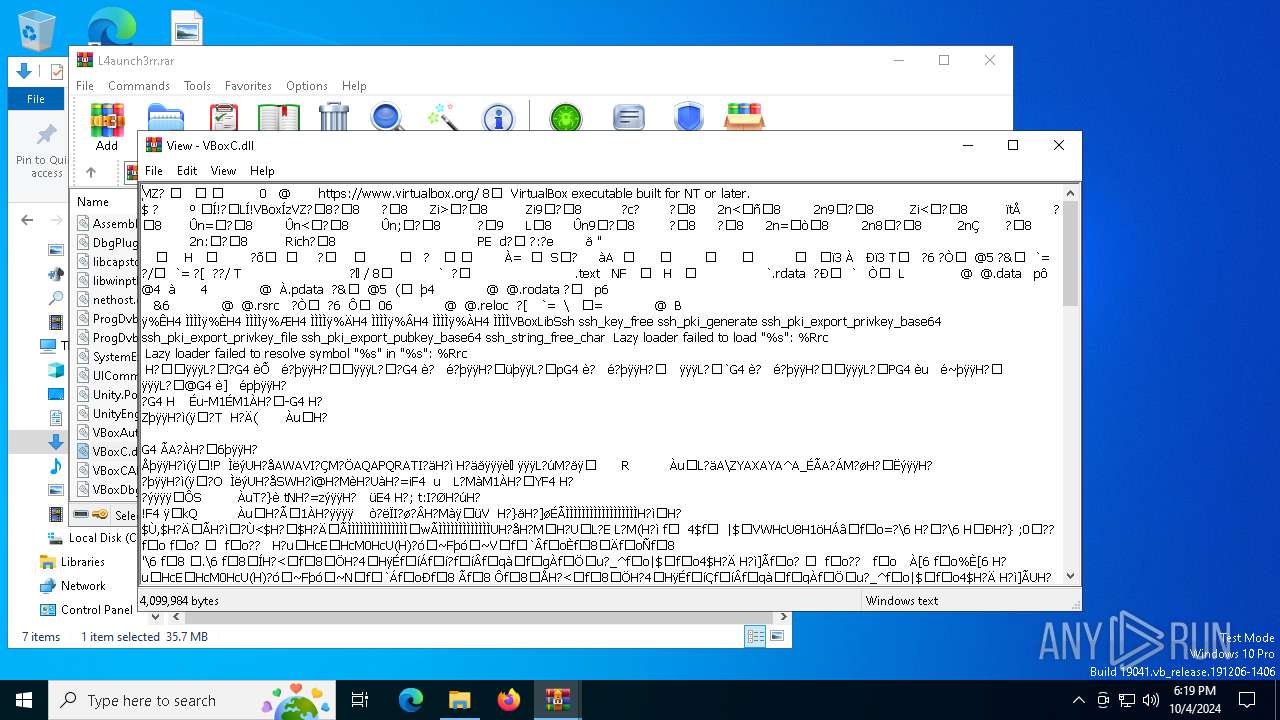Open the Favorites menu in WinRAR
1280x720 pixels.
pyautogui.click(x=248, y=86)
